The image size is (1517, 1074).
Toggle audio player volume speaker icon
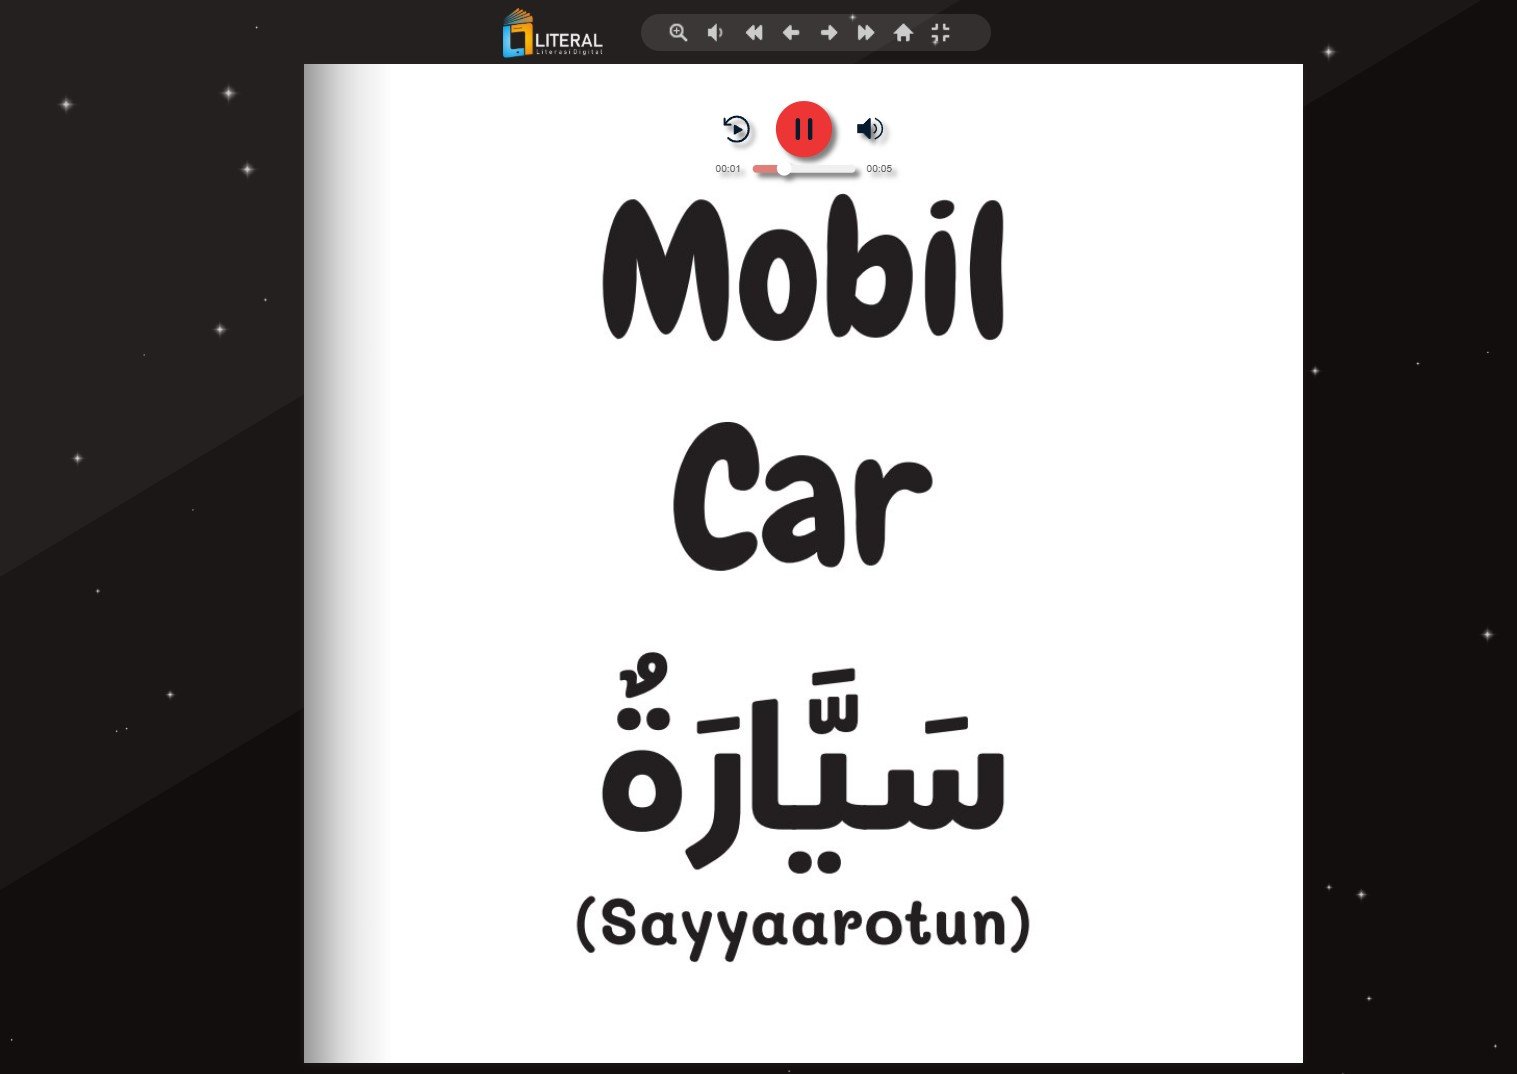(x=870, y=129)
